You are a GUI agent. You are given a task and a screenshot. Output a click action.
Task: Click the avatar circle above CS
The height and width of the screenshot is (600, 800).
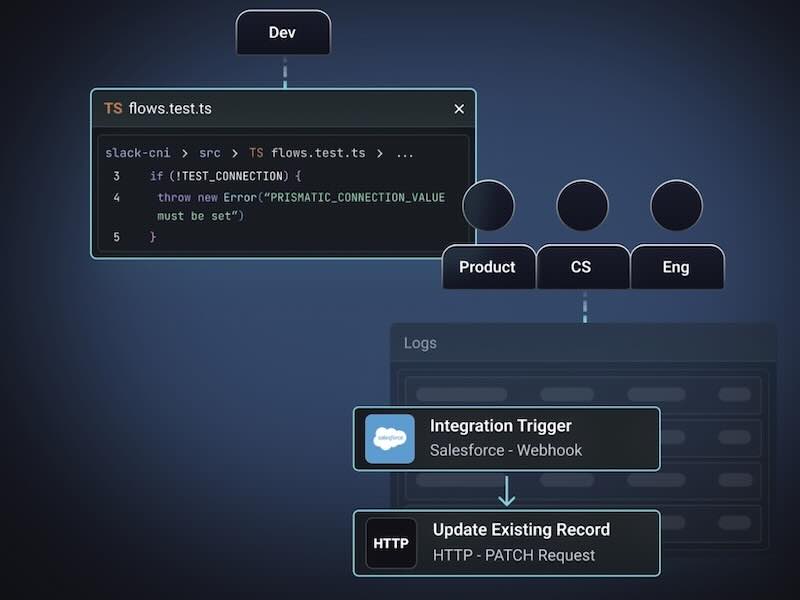(x=582, y=206)
